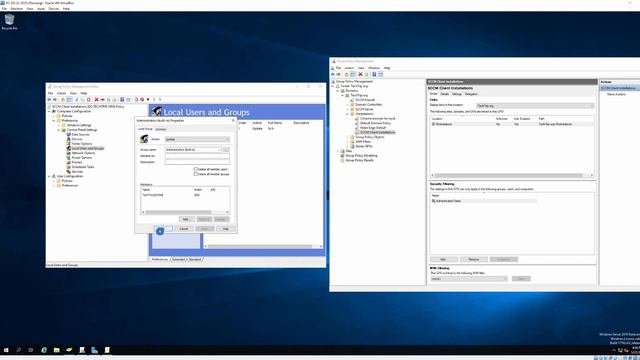
Task: Switch to Common tab in properties dialog
Action: pyautogui.click(x=161, y=129)
